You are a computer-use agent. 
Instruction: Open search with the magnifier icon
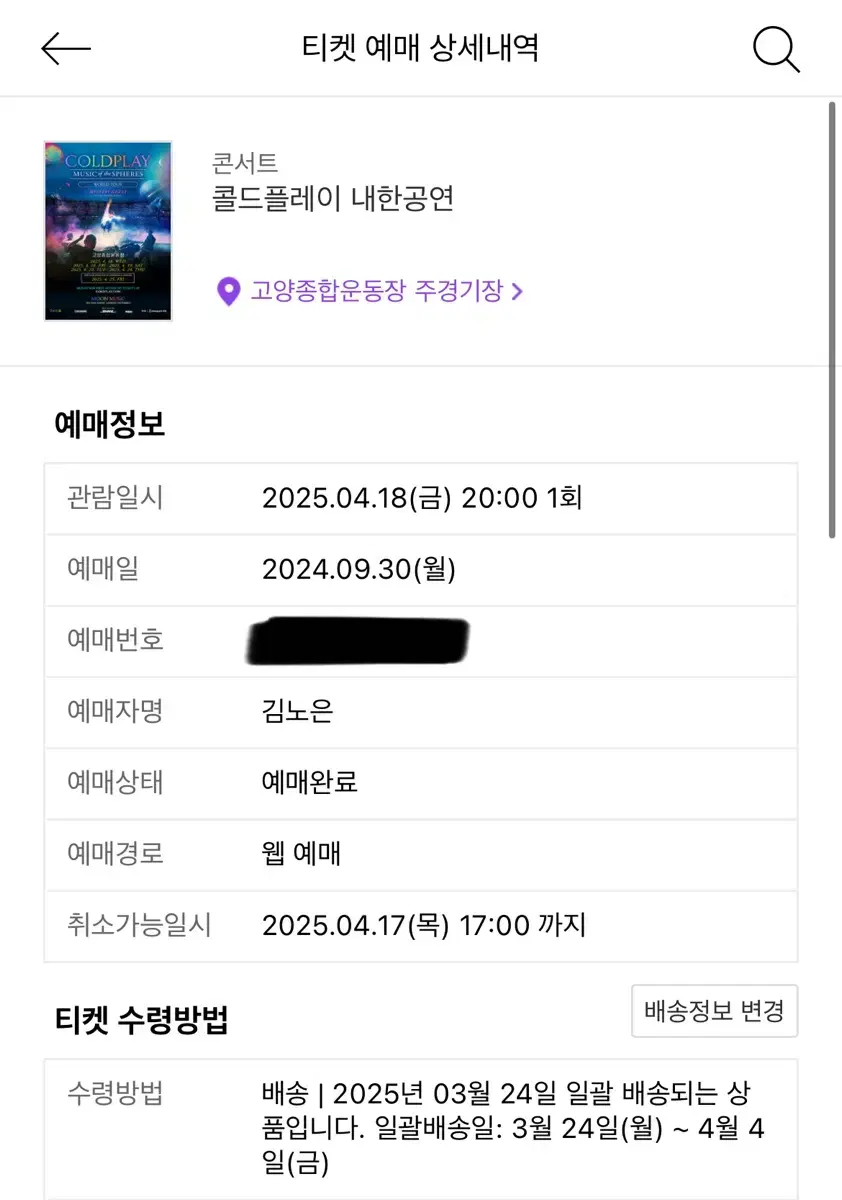click(776, 49)
